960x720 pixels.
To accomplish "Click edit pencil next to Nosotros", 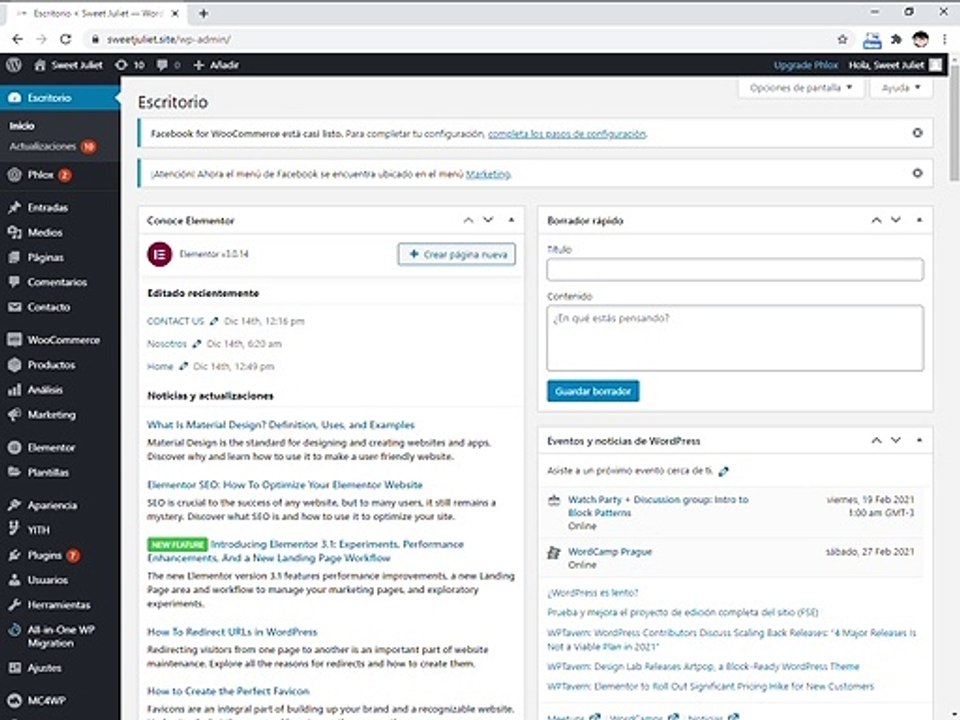I will click(197, 344).
